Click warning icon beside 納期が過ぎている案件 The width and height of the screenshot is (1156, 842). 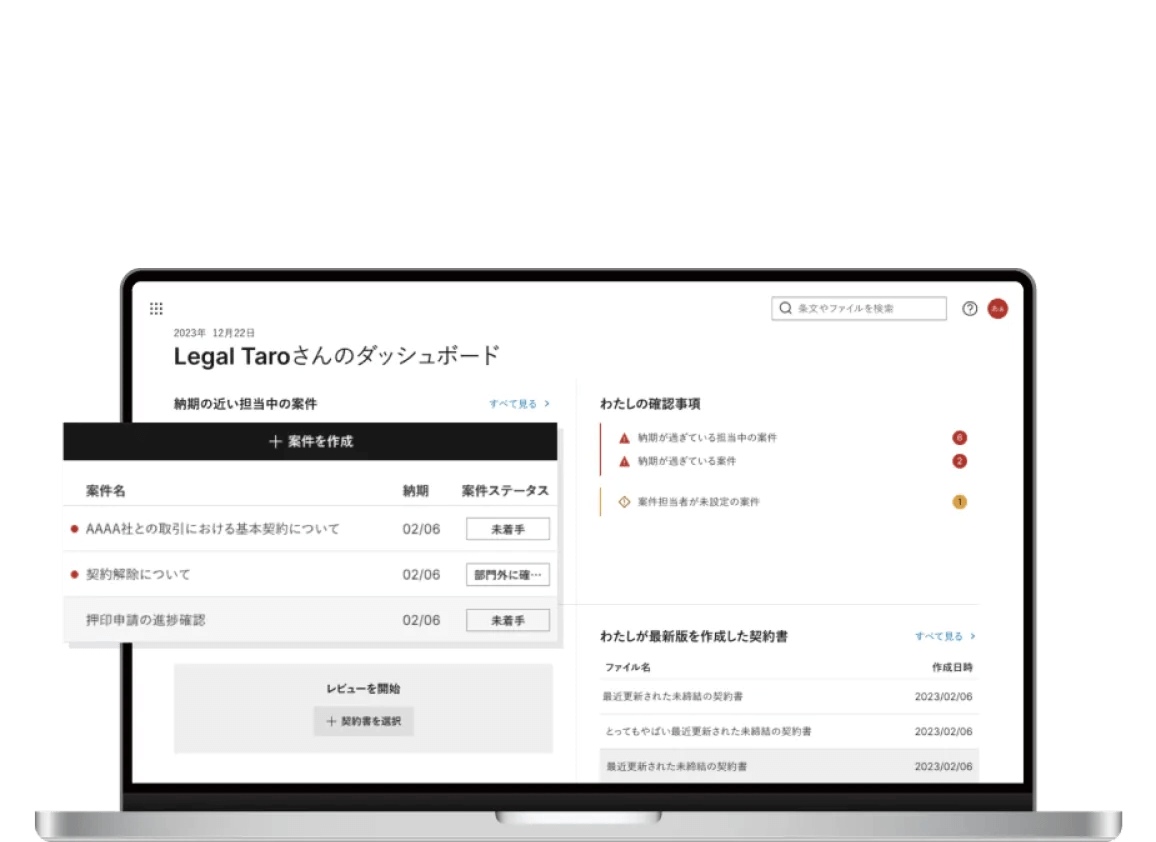pos(624,462)
